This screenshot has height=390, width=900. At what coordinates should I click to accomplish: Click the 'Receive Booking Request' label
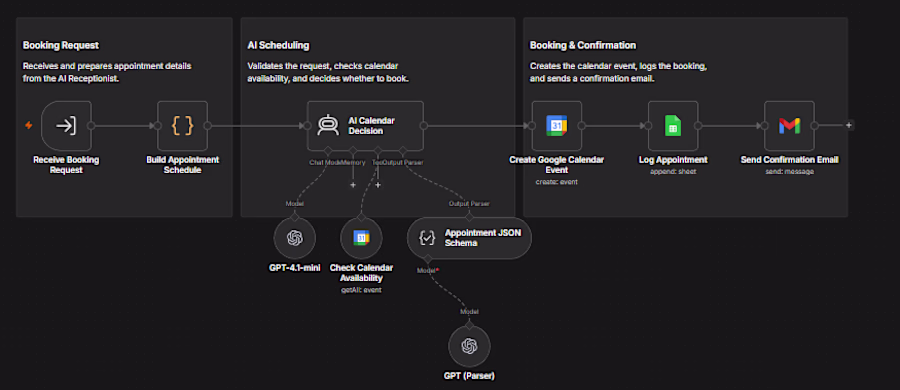coord(67,164)
